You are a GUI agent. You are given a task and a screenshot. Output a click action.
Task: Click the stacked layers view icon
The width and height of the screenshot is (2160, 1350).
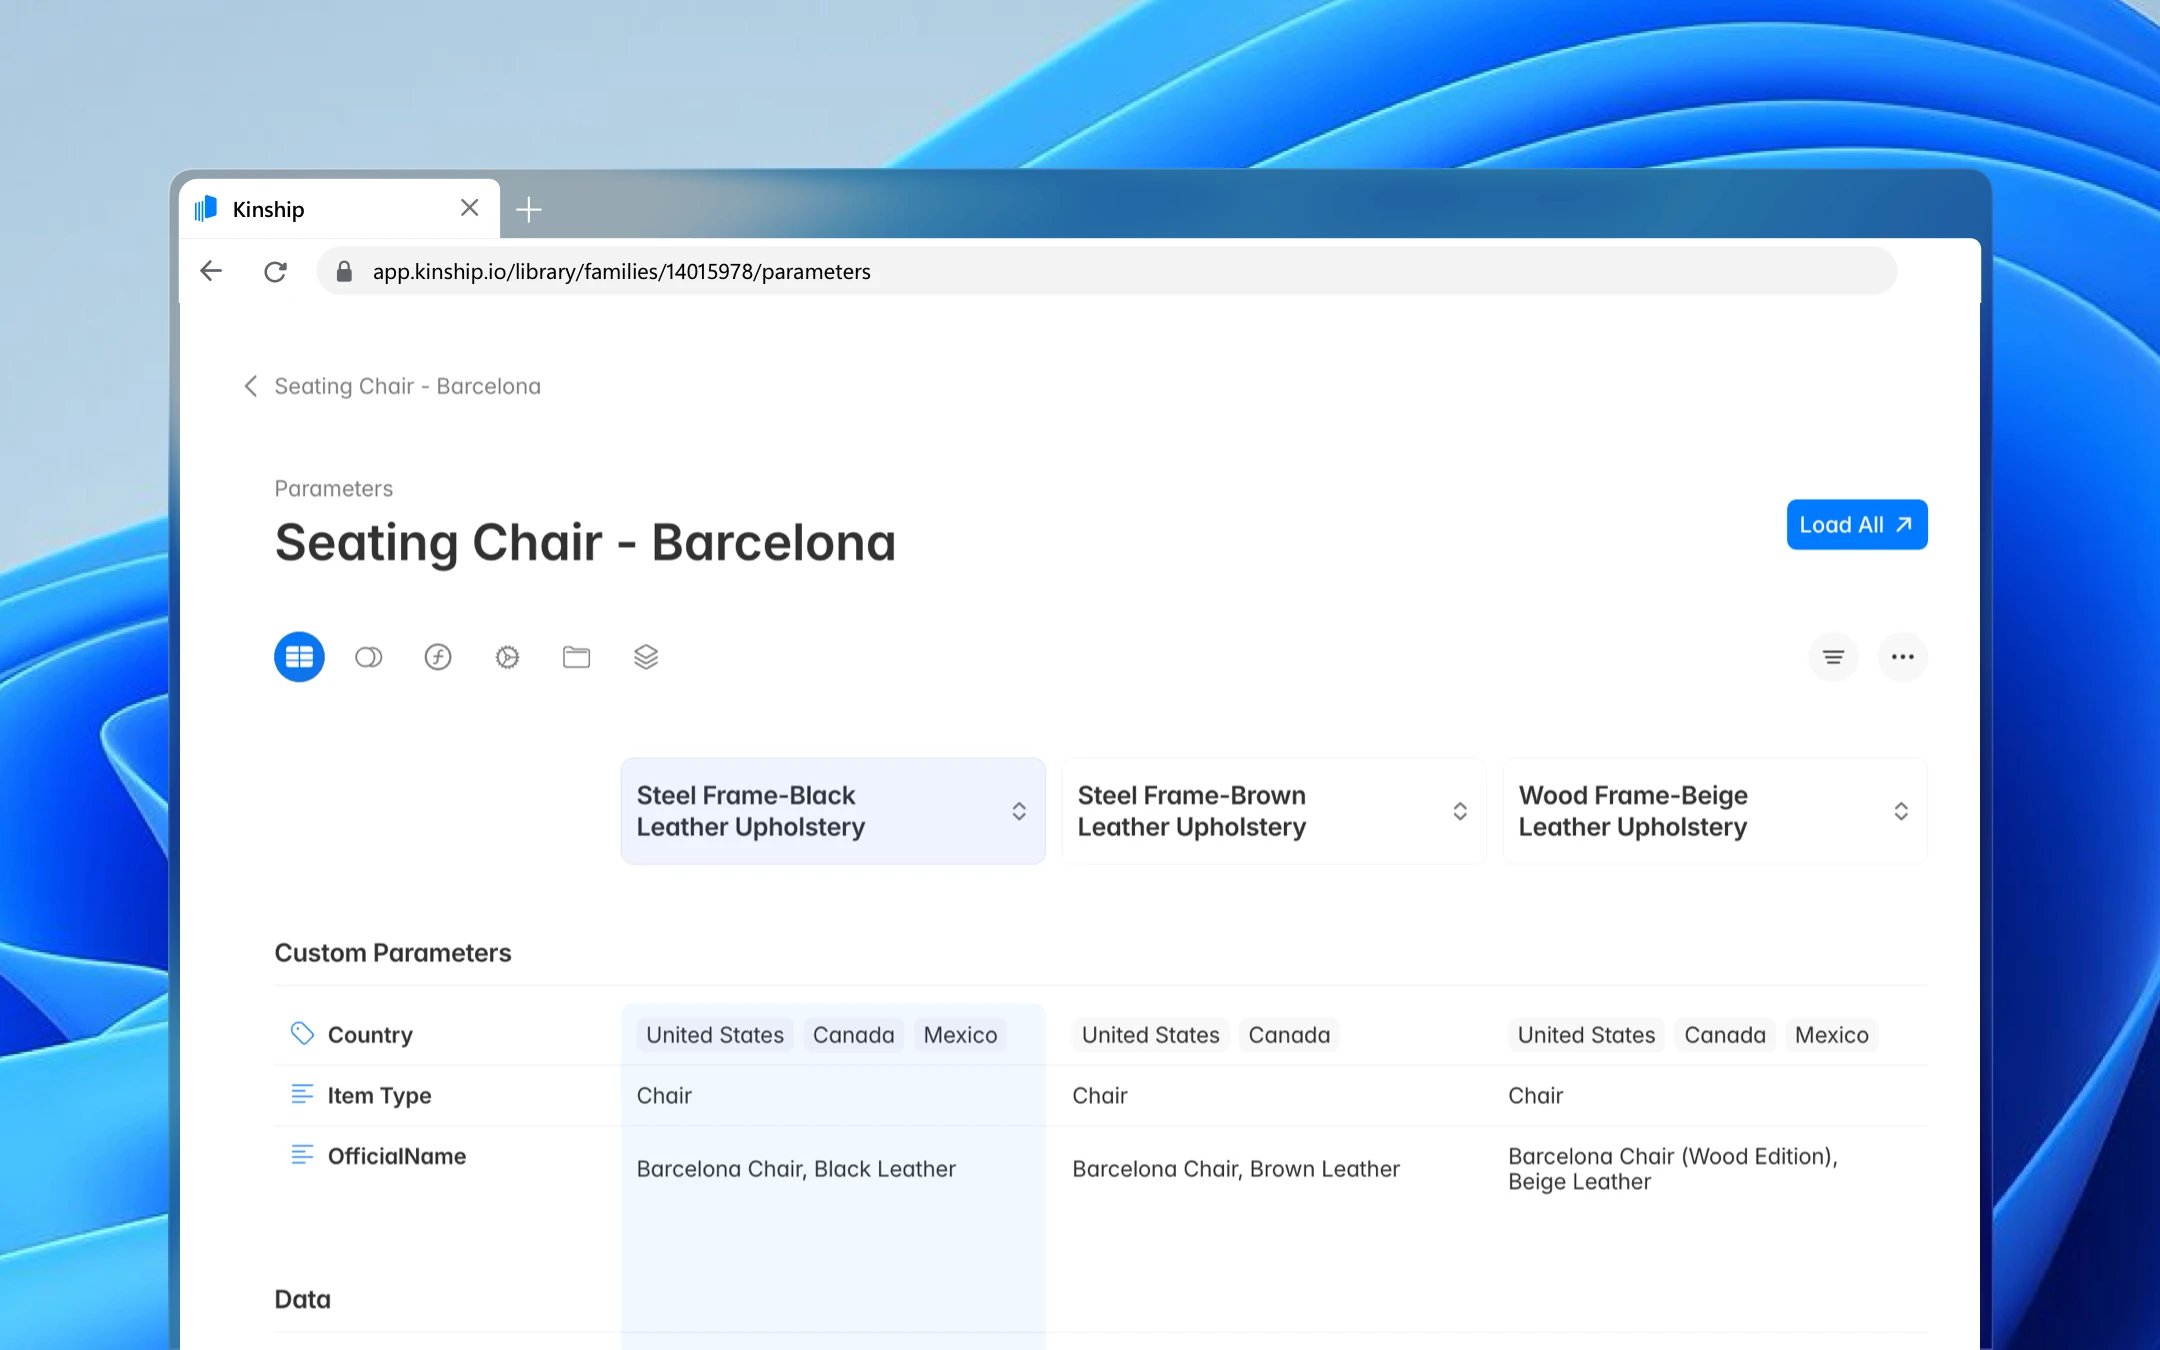click(x=646, y=657)
